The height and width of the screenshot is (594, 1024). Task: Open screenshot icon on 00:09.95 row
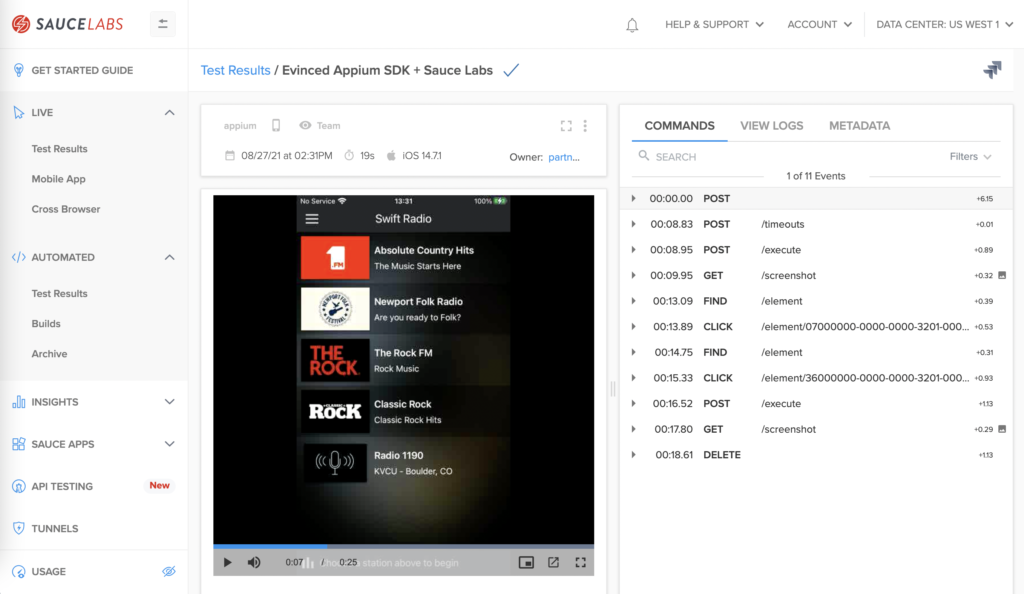coord(1002,275)
